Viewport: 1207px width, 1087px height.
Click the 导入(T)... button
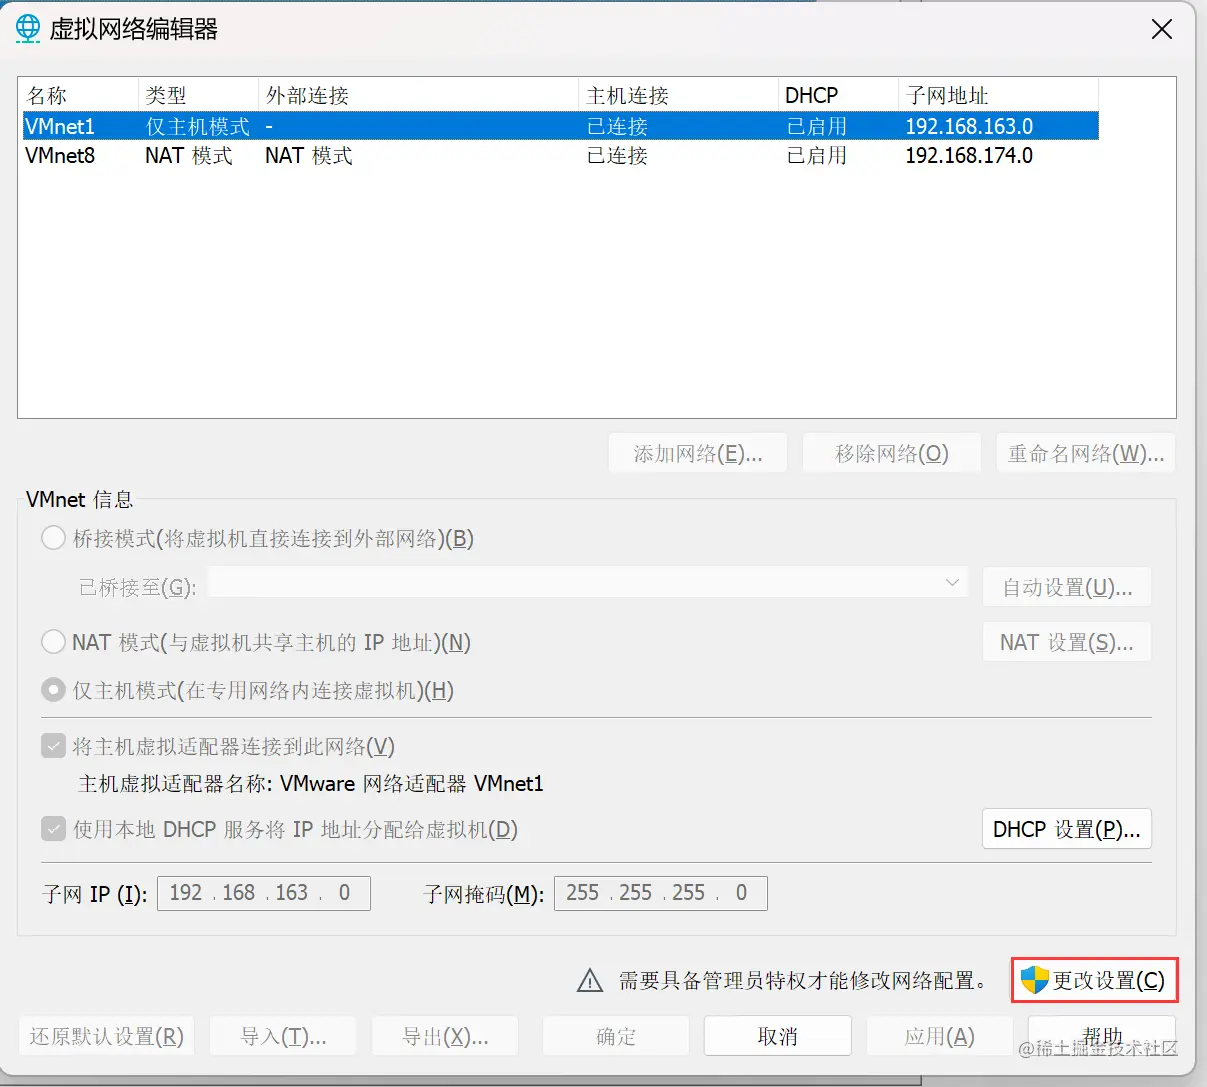tap(284, 1036)
